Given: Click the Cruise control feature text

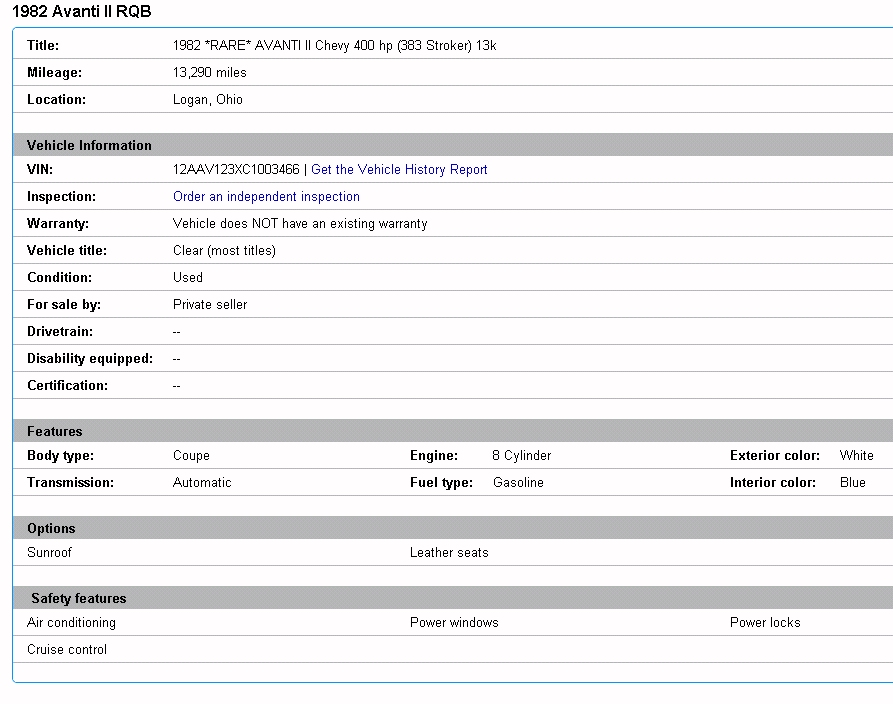Looking at the screenshot, I should pos(67,650).
